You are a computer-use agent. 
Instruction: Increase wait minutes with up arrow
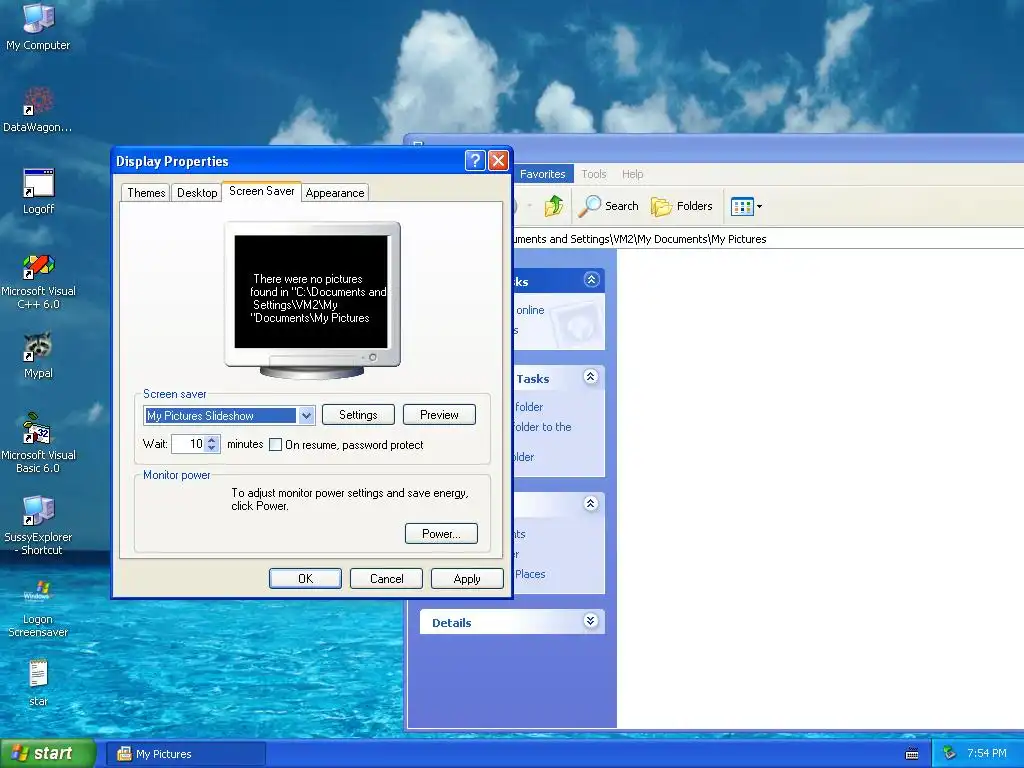tap(211, 440)
